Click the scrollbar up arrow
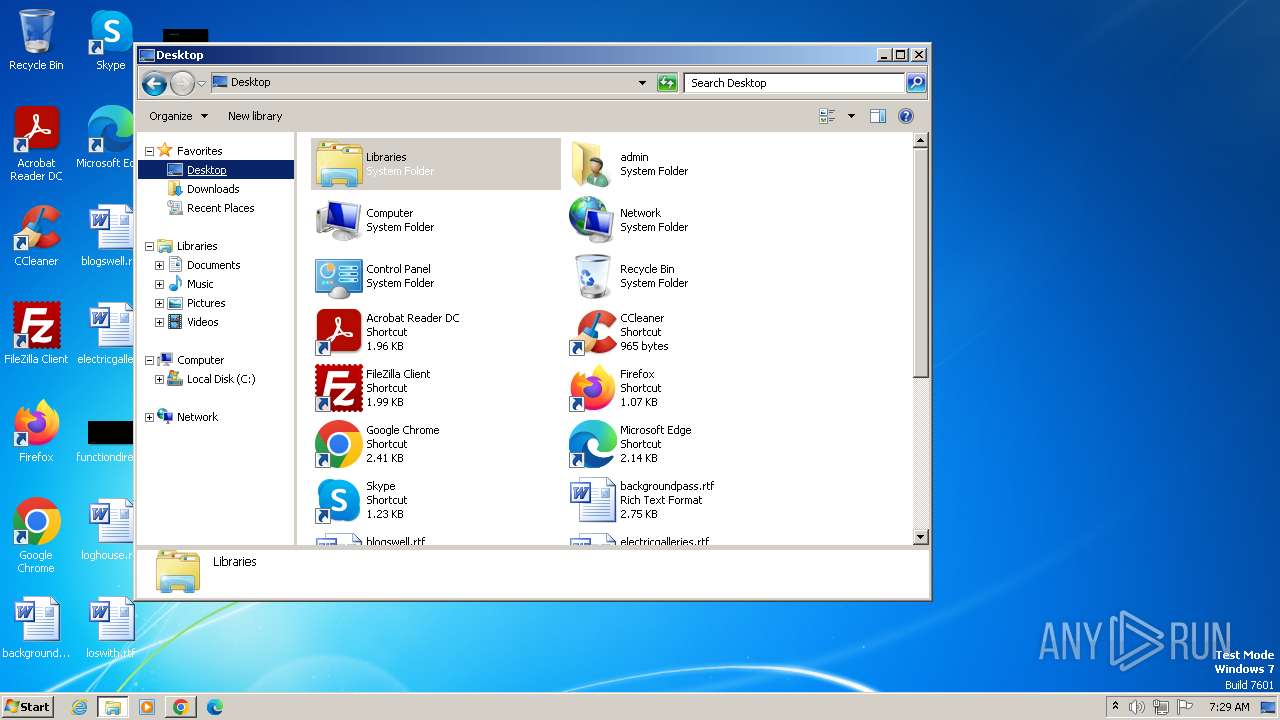This screenshot has height=720, width=1280. click(x=921, y=141)
